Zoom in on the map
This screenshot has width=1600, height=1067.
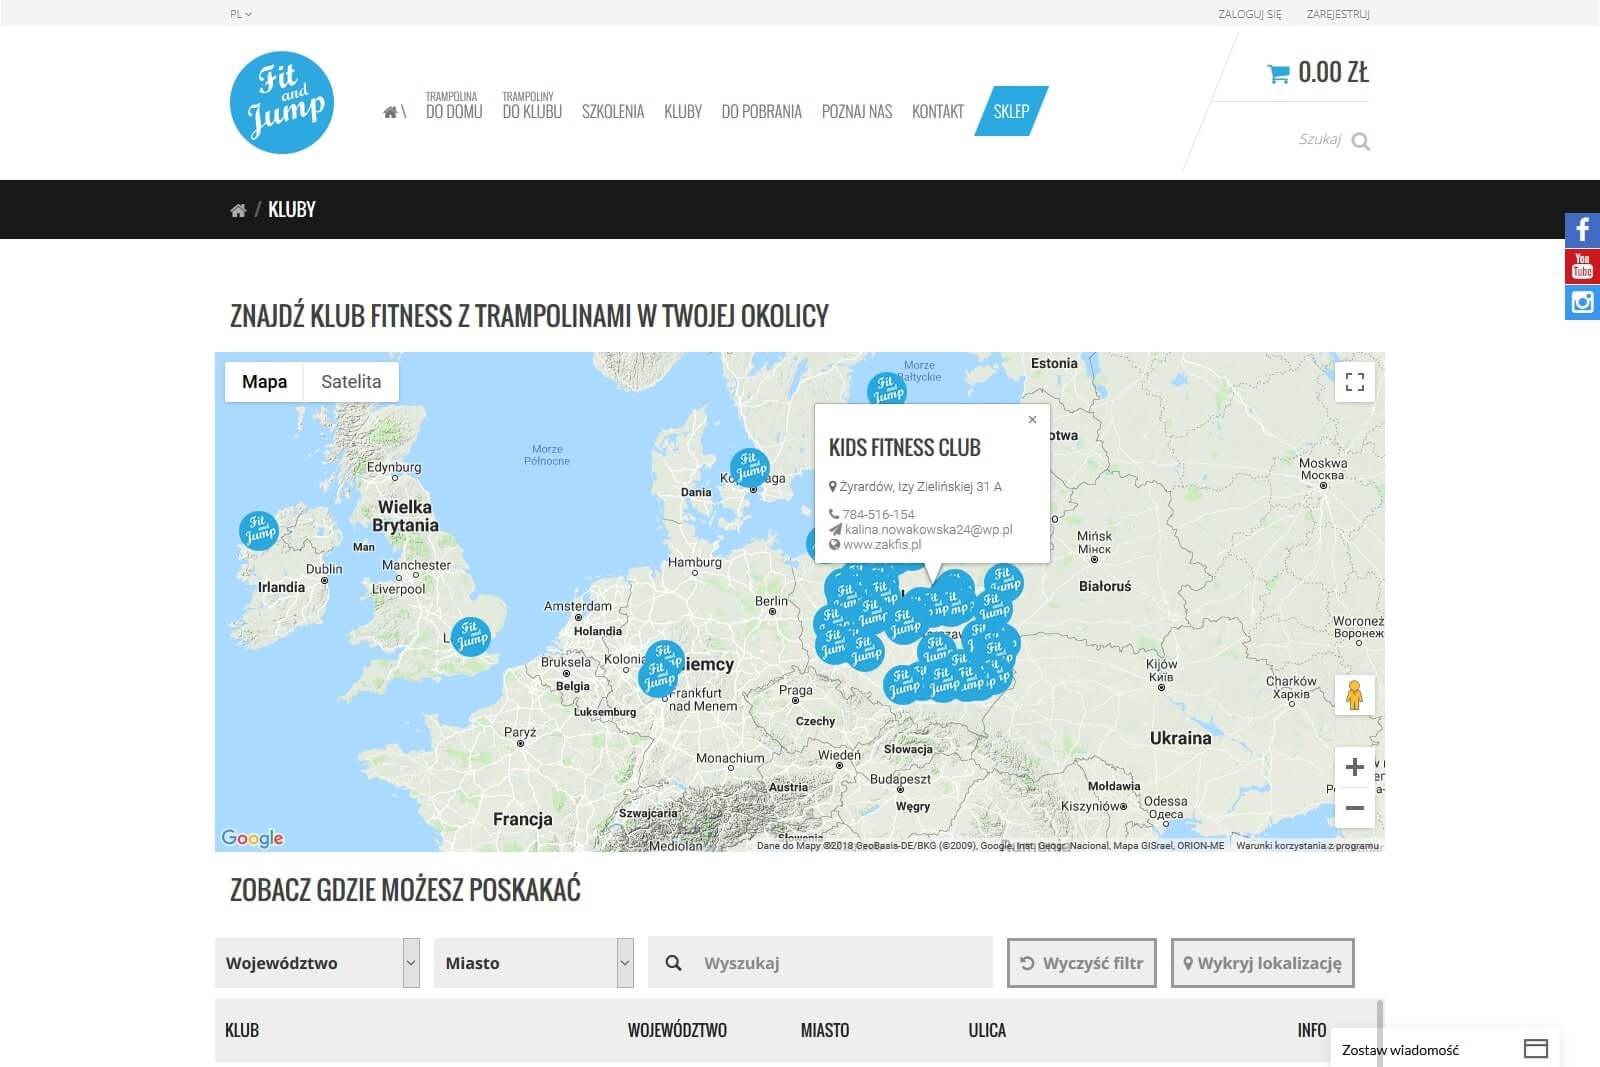[1354, 767]
